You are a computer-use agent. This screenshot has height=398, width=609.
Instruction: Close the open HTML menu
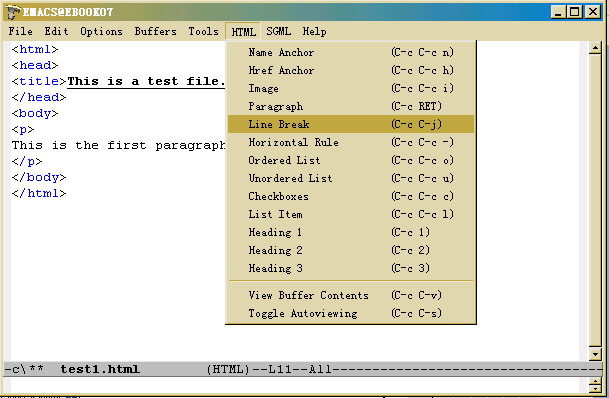pyautogui.click(x=243, y=31)
